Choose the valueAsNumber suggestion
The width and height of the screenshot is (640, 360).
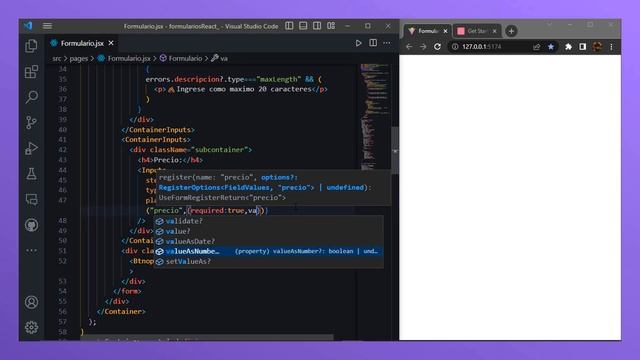[269, 251]
